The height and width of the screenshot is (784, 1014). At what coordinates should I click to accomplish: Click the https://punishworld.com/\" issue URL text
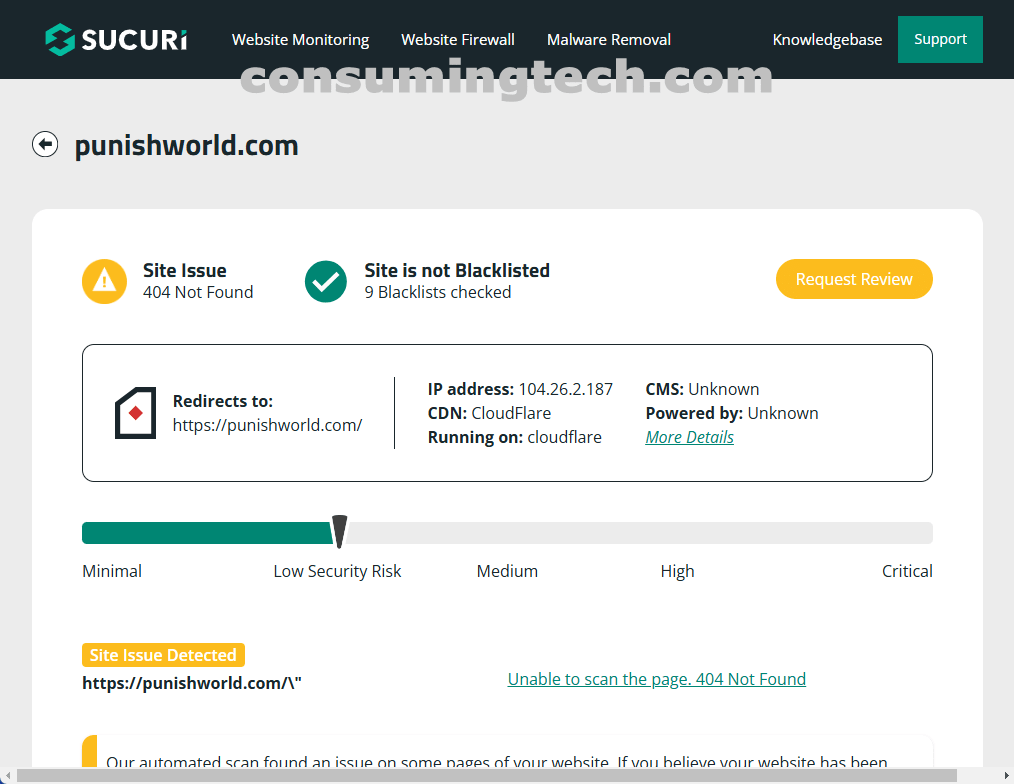(191, 683)
